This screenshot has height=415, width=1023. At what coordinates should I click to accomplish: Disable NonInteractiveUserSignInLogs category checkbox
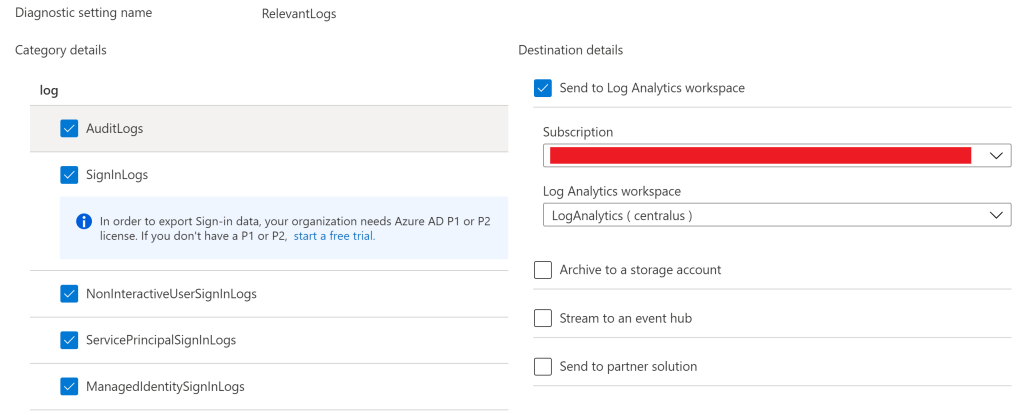coord(69,294)
